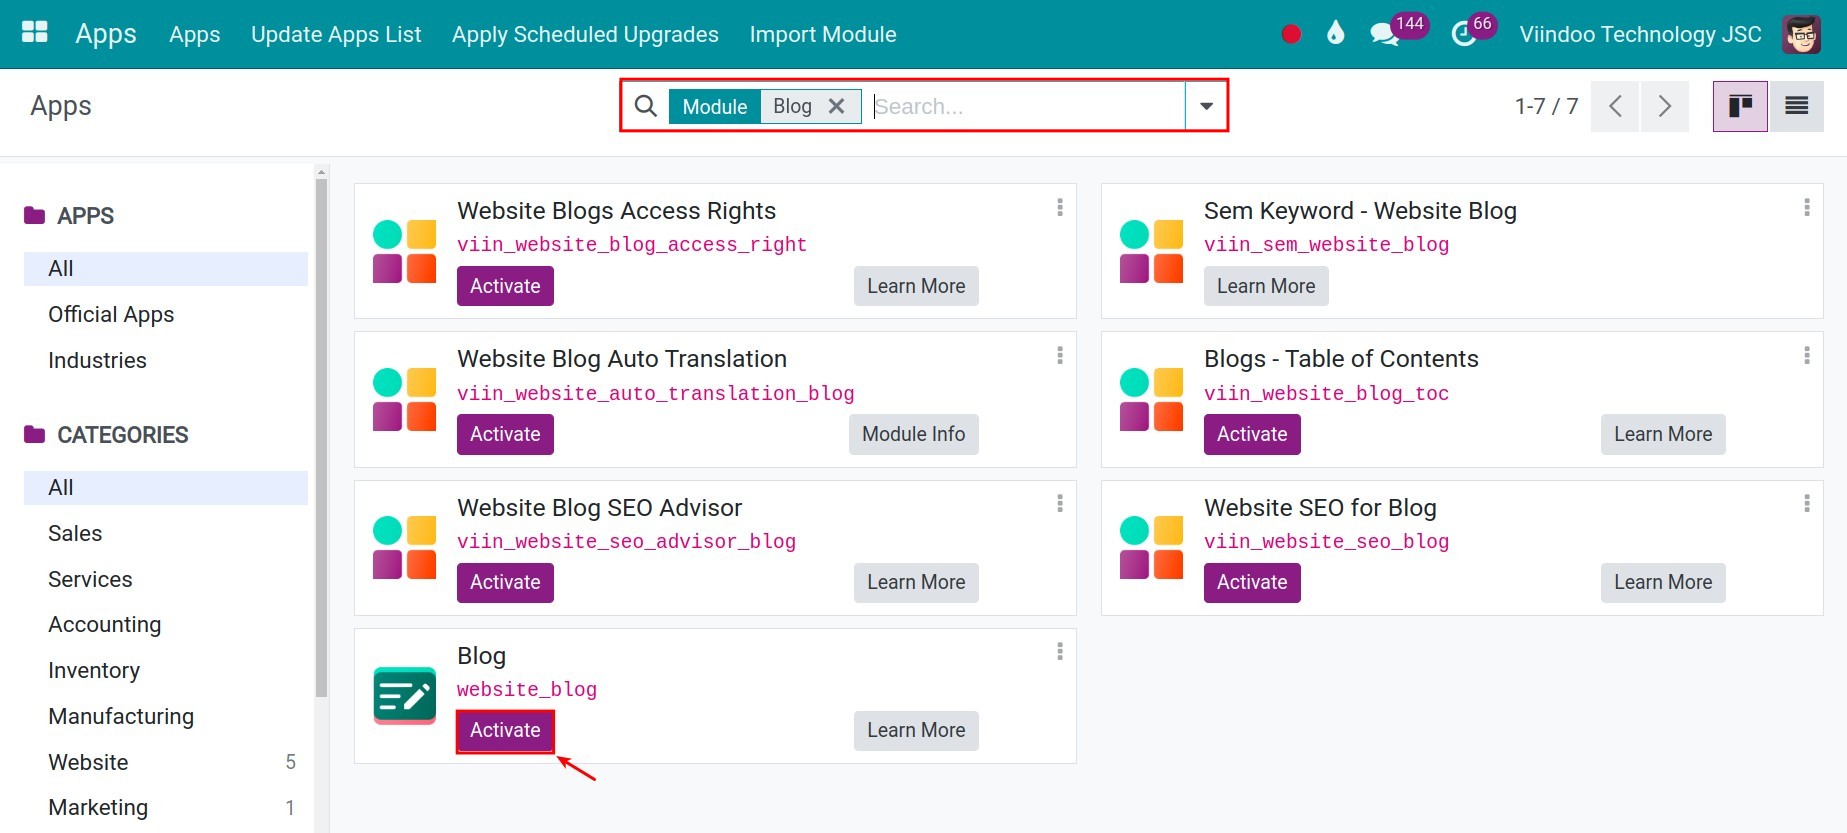Screen dimensions: 1847x833
Task: Remove the Module Blog filter facet
Action: pos(837,106)
